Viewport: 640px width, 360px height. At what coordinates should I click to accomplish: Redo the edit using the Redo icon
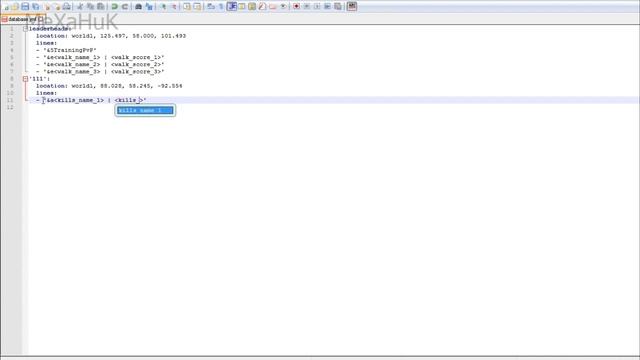pyautogui.click(x=125, y=7)
